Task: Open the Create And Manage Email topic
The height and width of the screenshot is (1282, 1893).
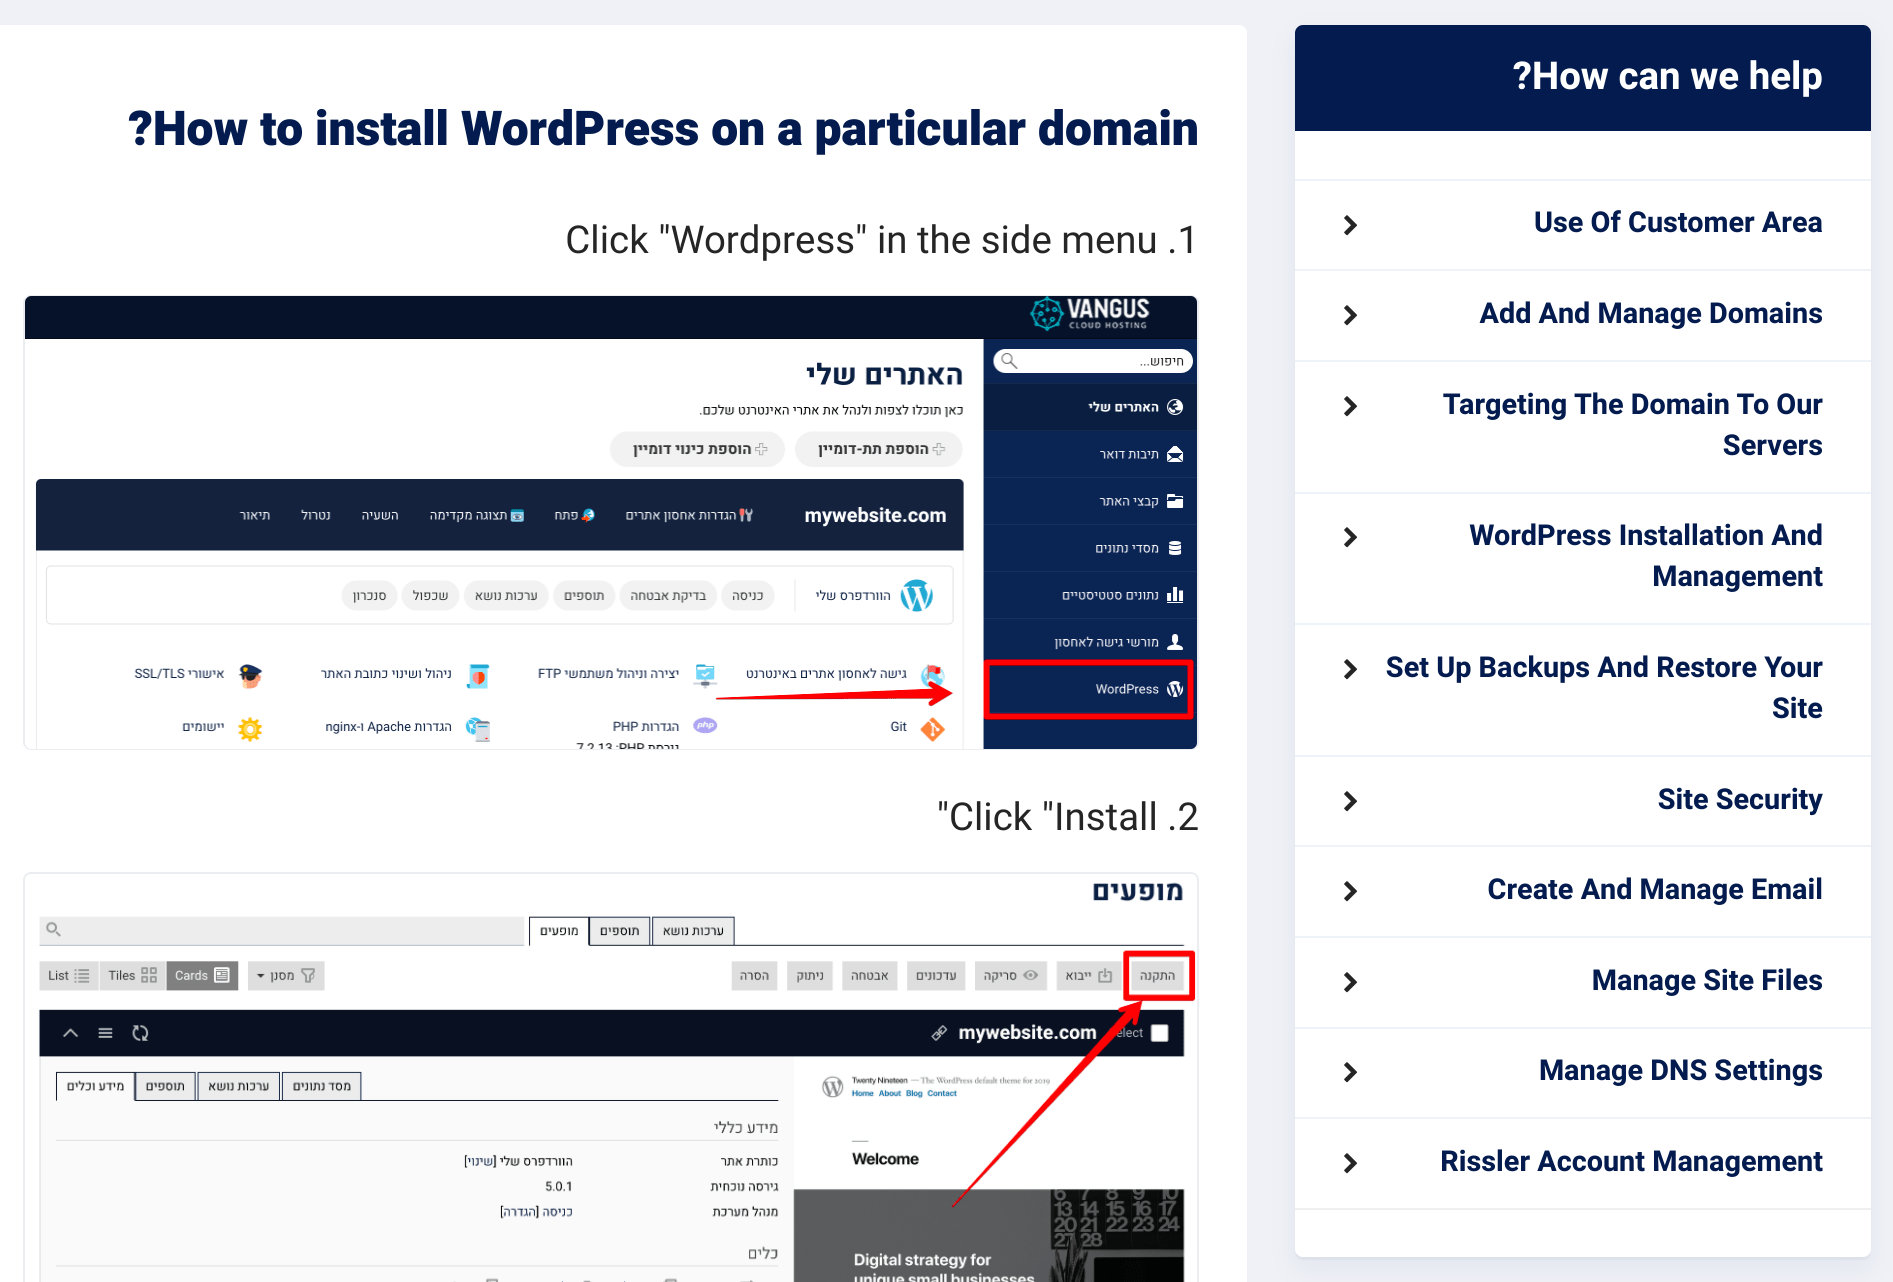Action: [x=1654, y=889]
